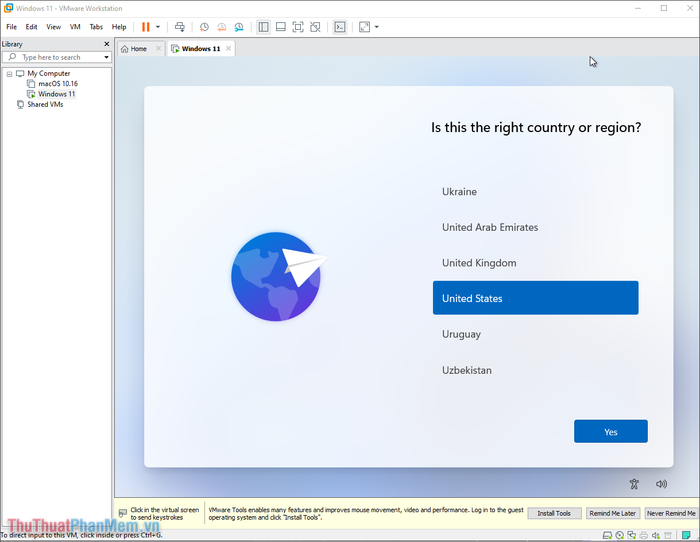The width and height of the screenshot is (700, 542).
Task: Click the network adapter status icon
Action: pos(631,535)
